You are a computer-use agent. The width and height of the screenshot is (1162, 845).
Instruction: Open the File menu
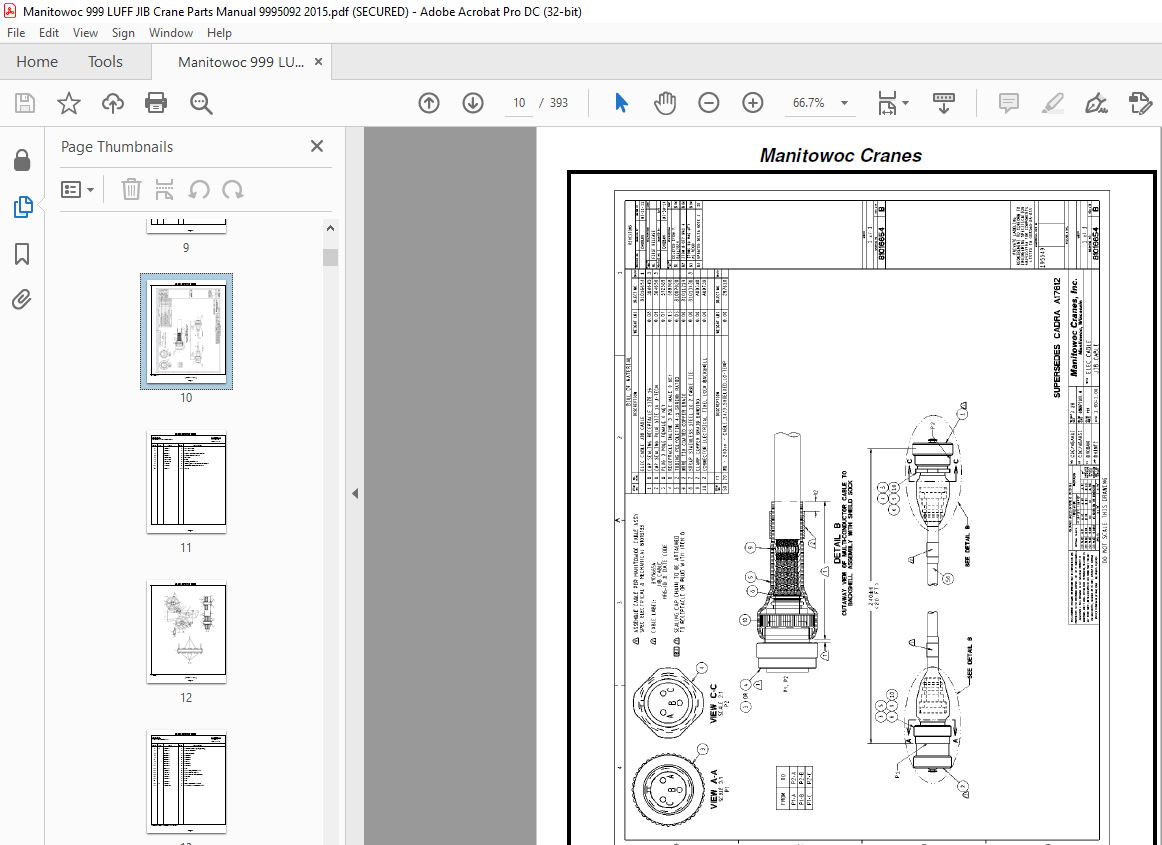point(16,33)
